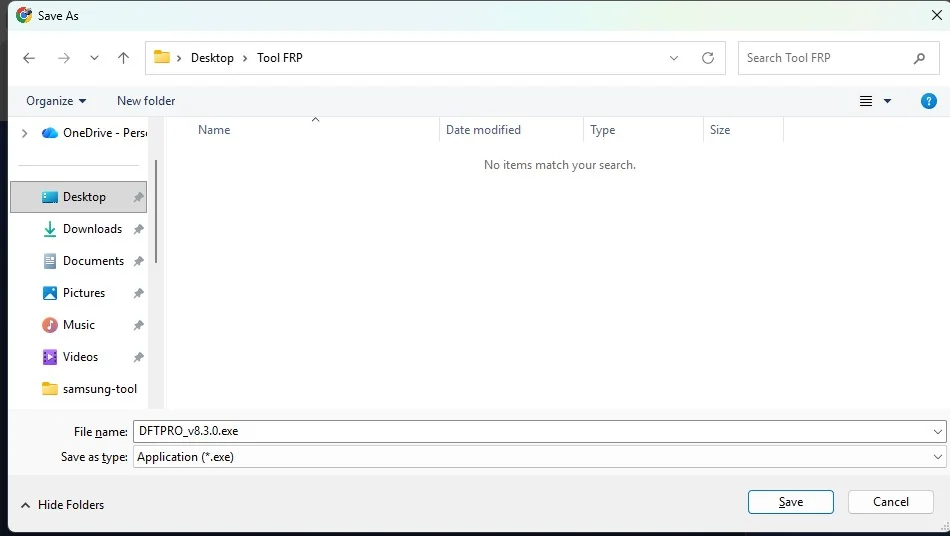
Task: Open Videos in the navigation pane
Action: pos(70,357)
